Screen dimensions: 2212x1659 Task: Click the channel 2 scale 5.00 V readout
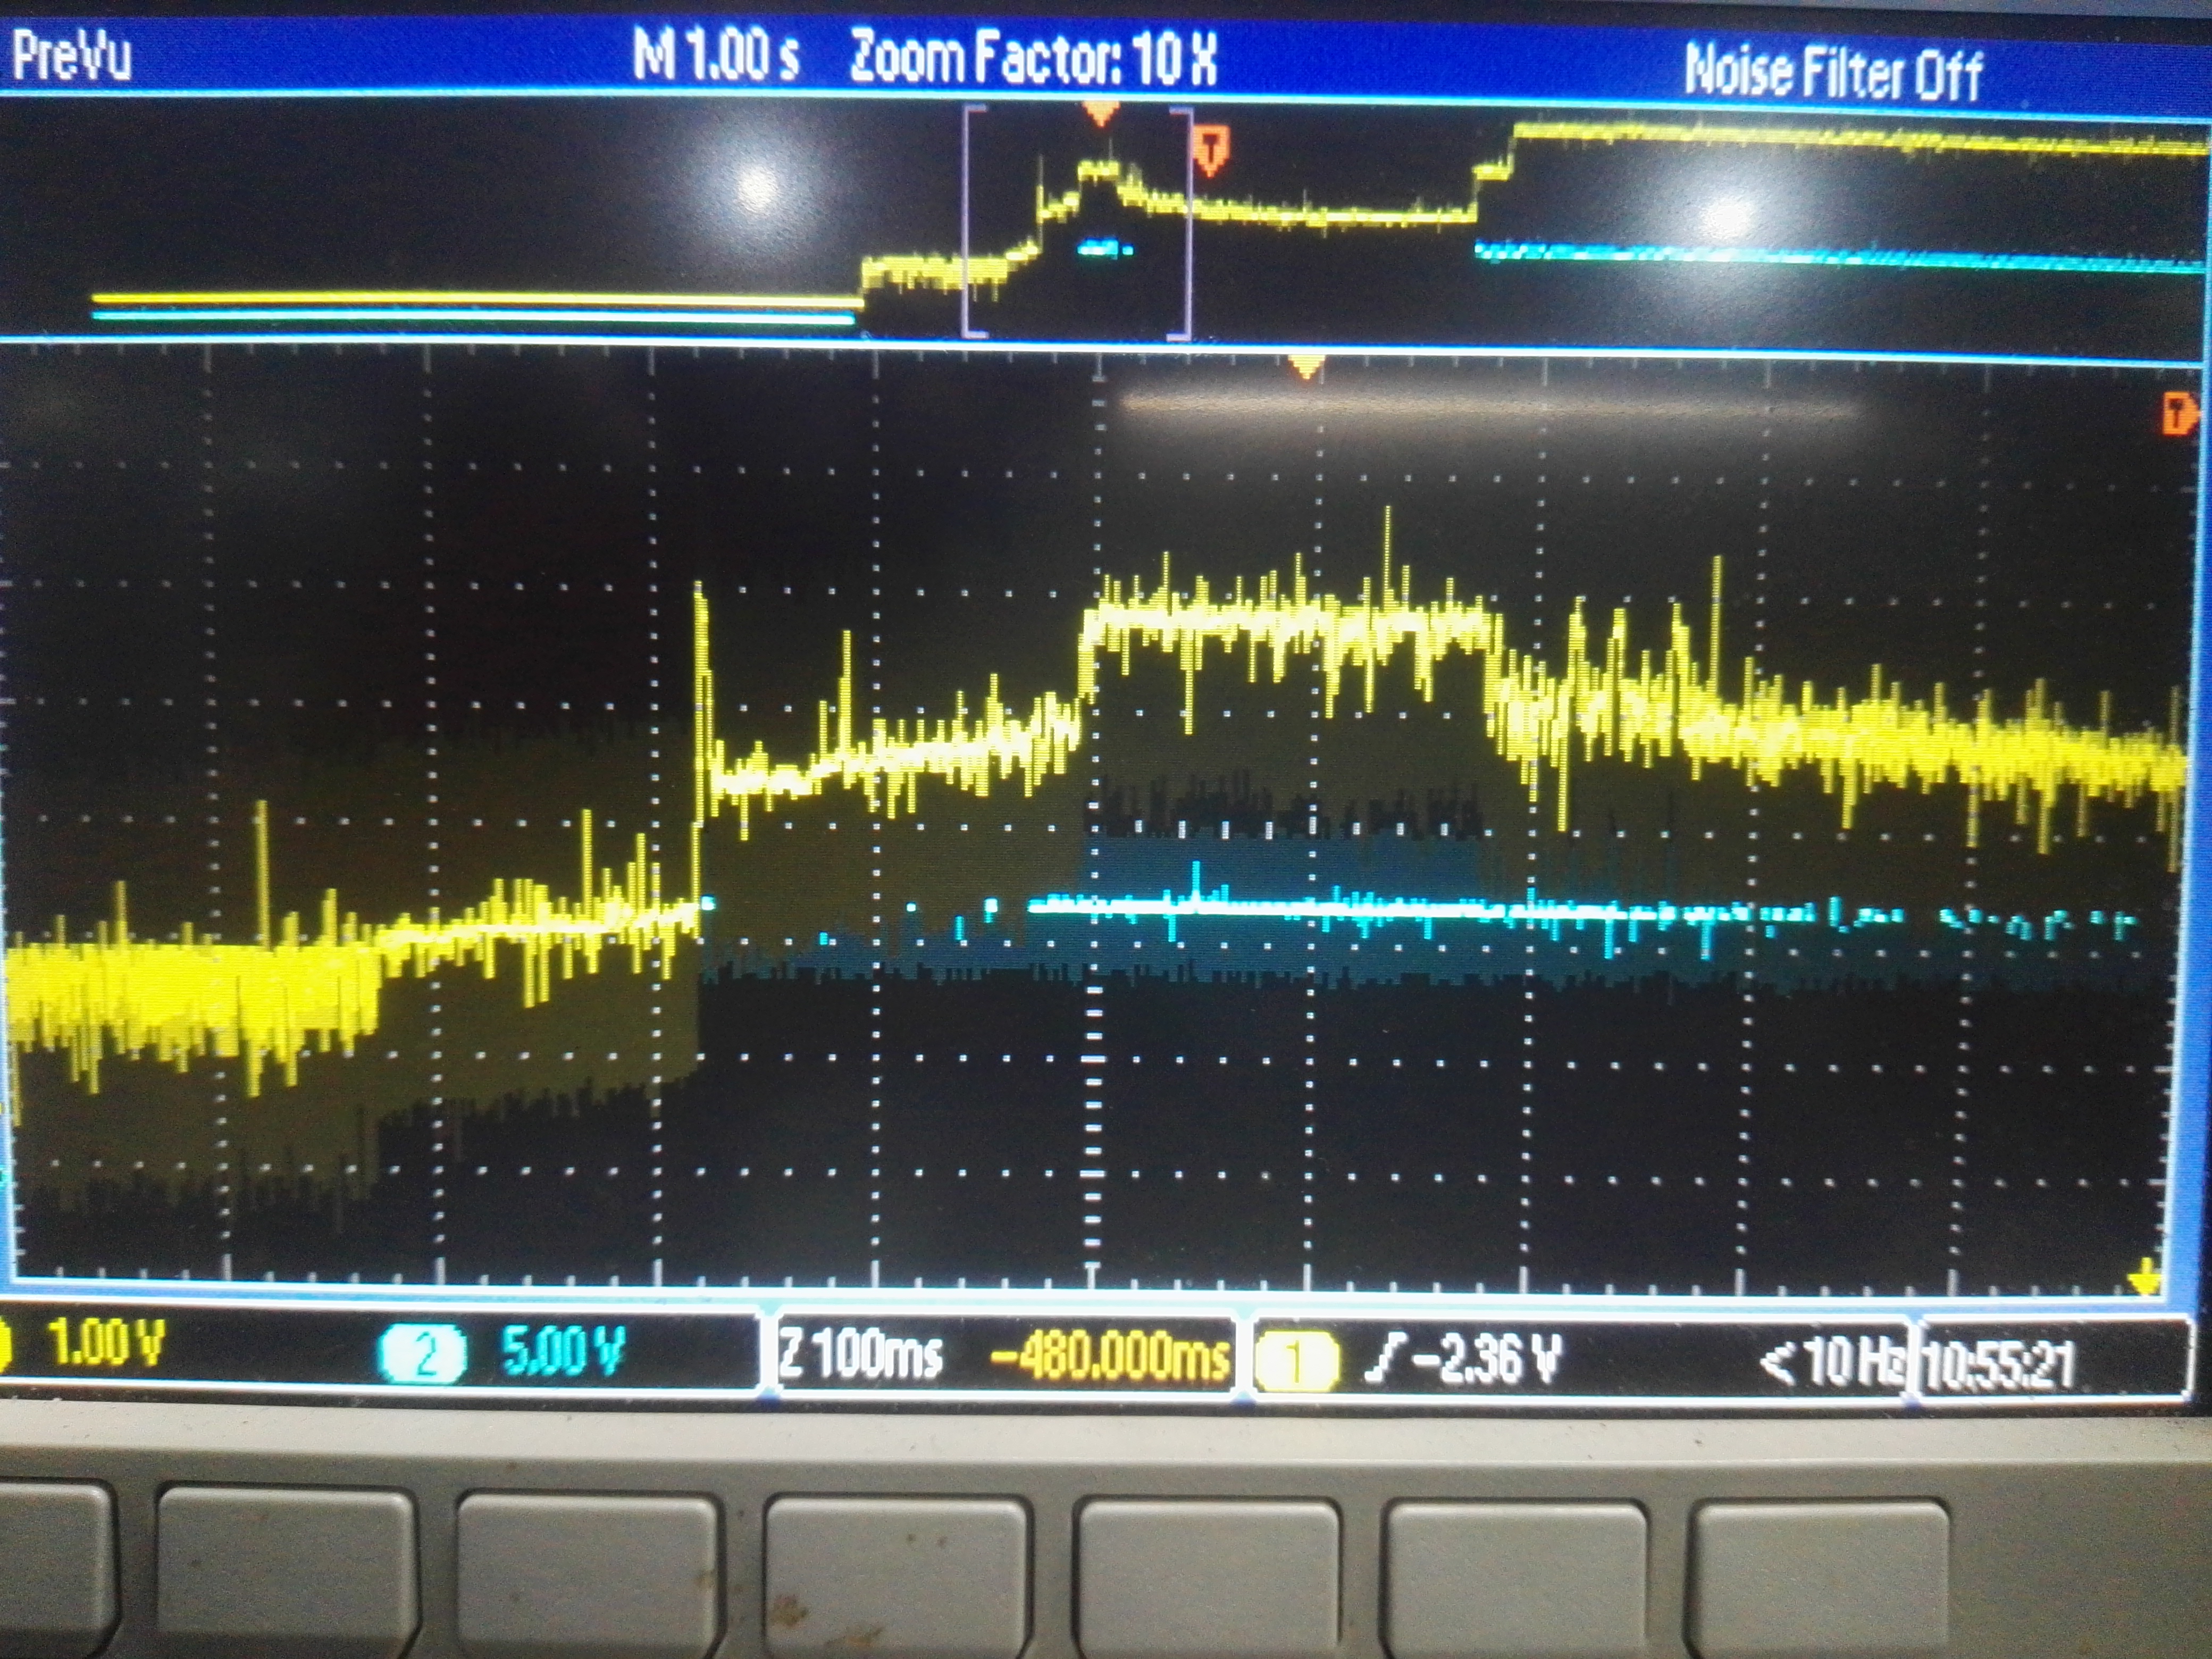pos(563,1351)
